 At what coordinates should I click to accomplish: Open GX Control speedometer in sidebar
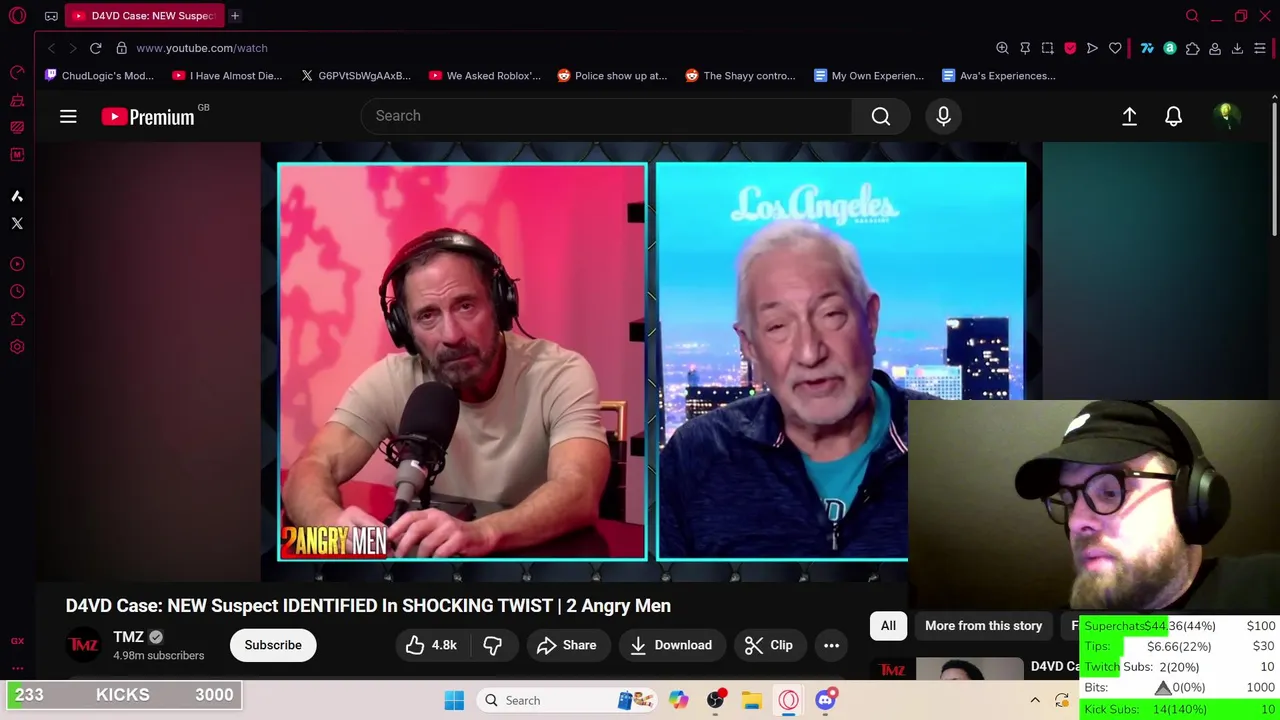click(17, 72)
